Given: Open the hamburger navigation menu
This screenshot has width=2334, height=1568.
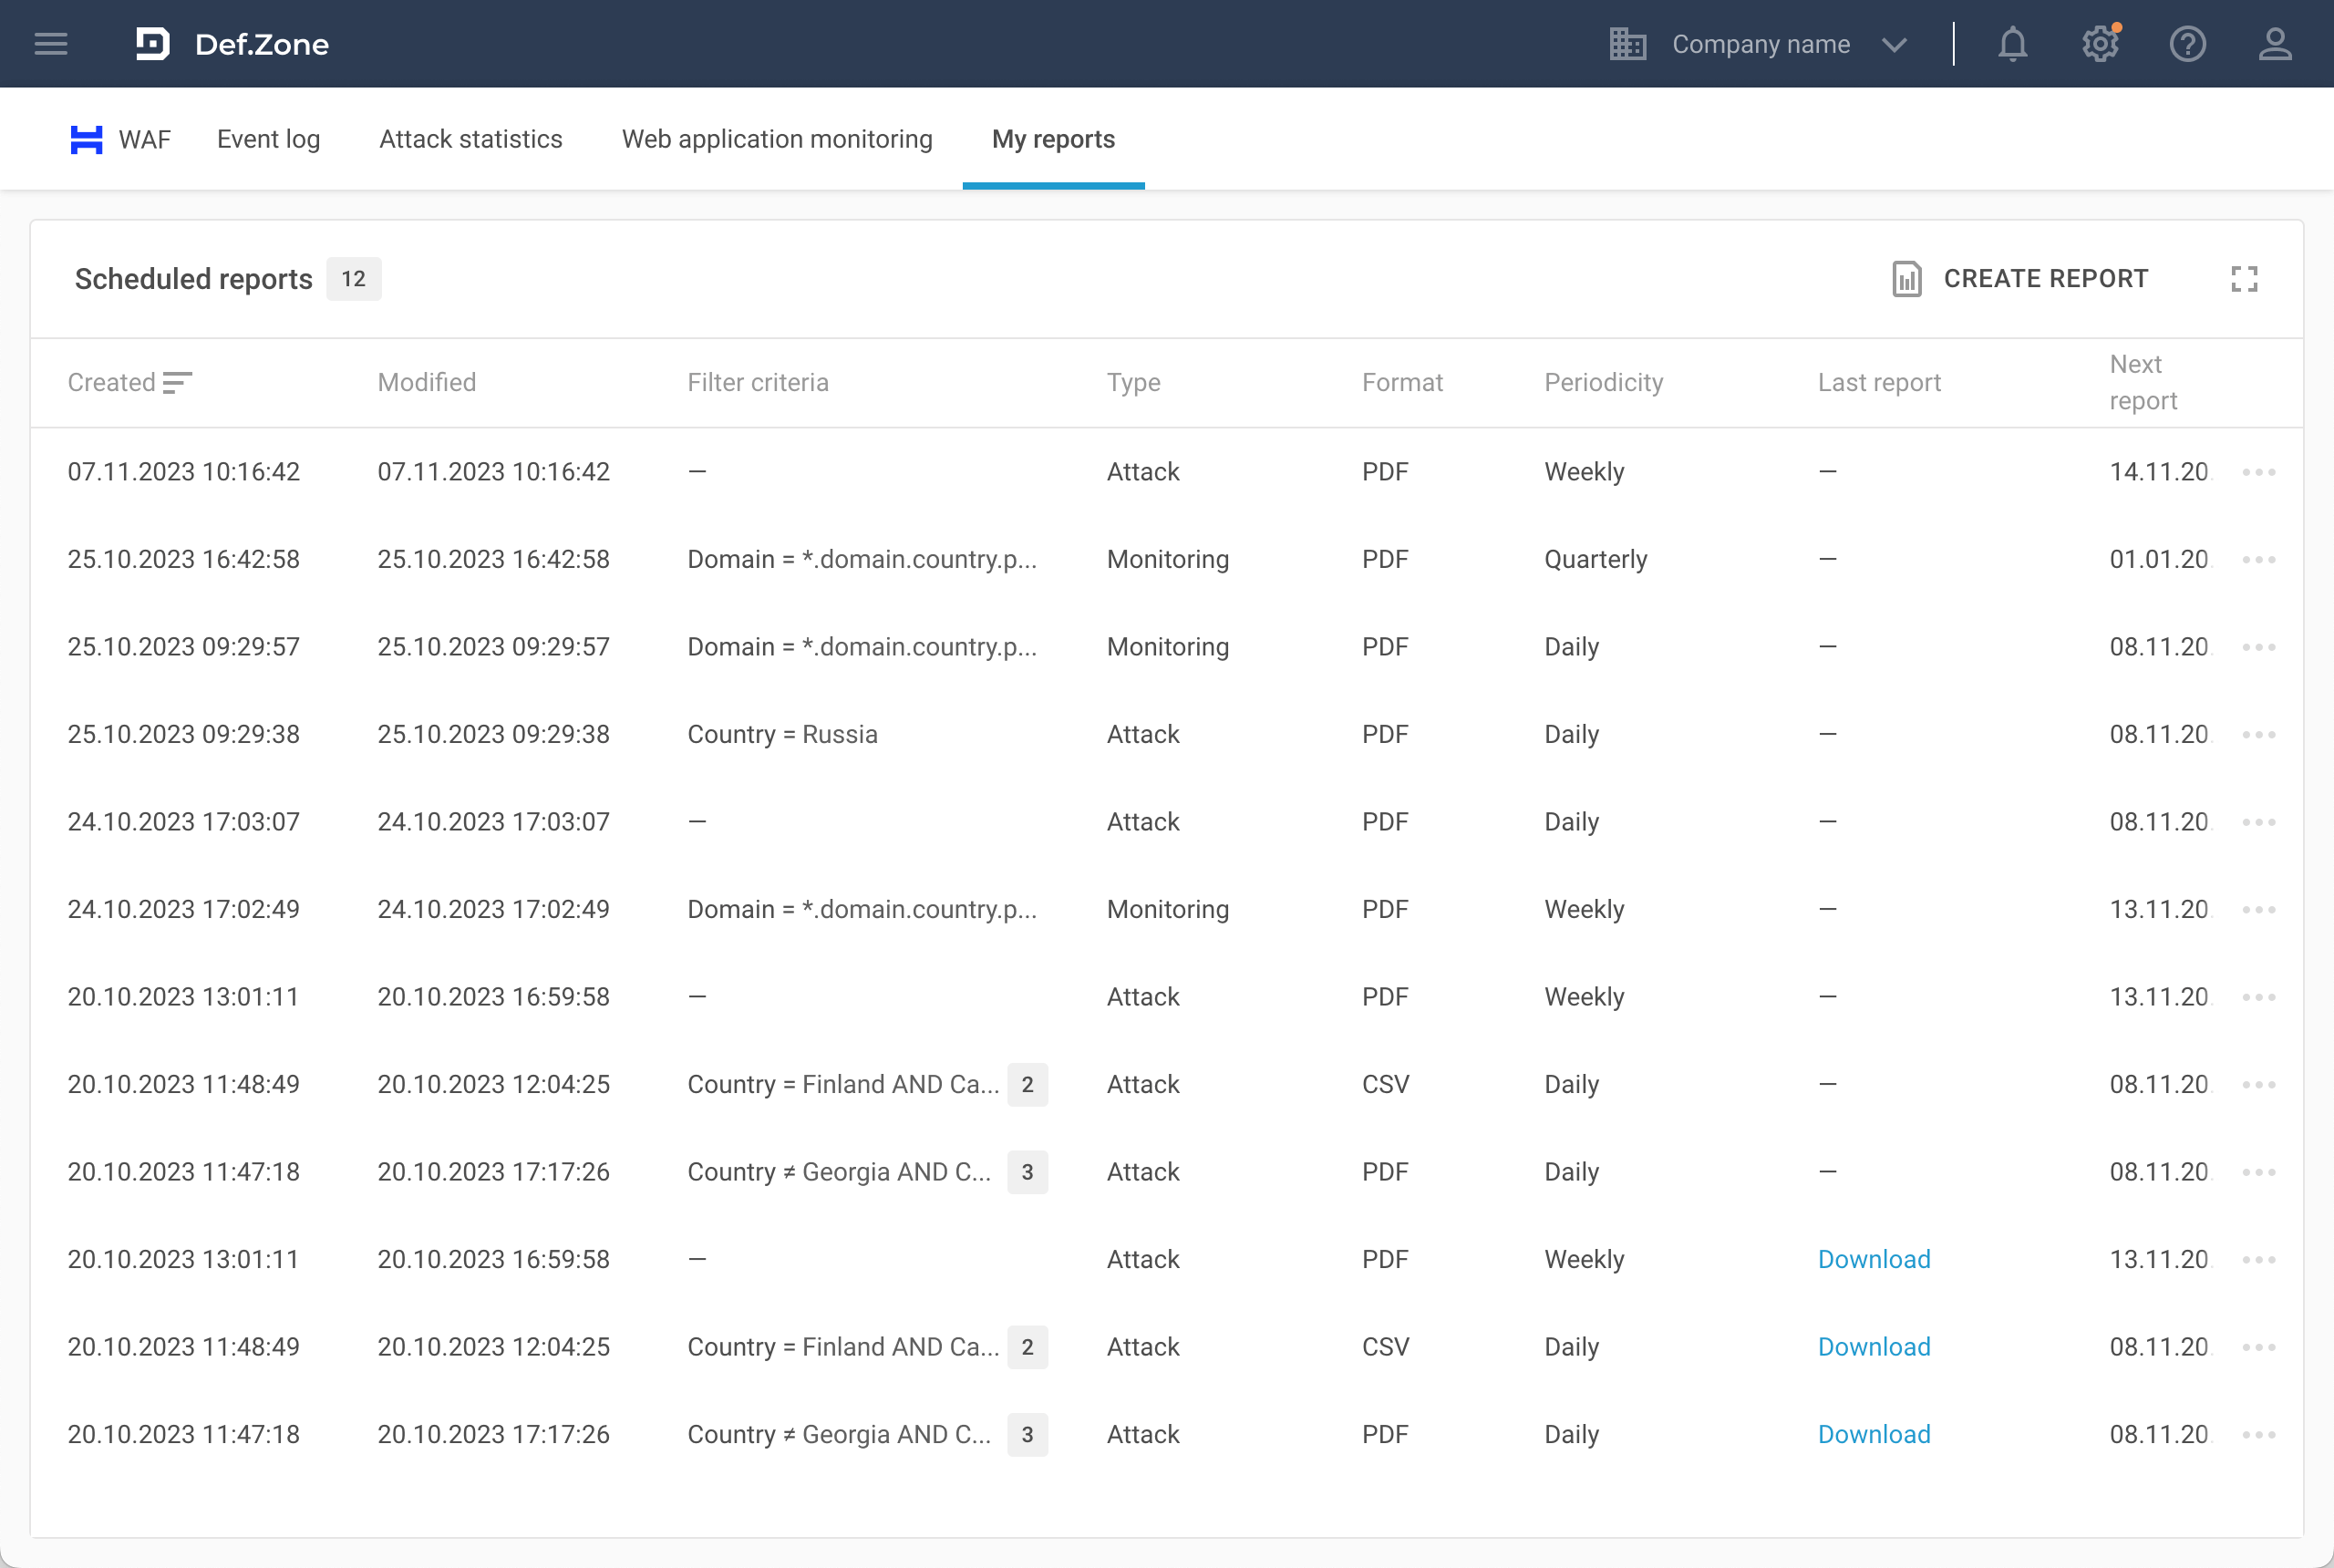Looking at the screenshot, I should tap(51, 44).
